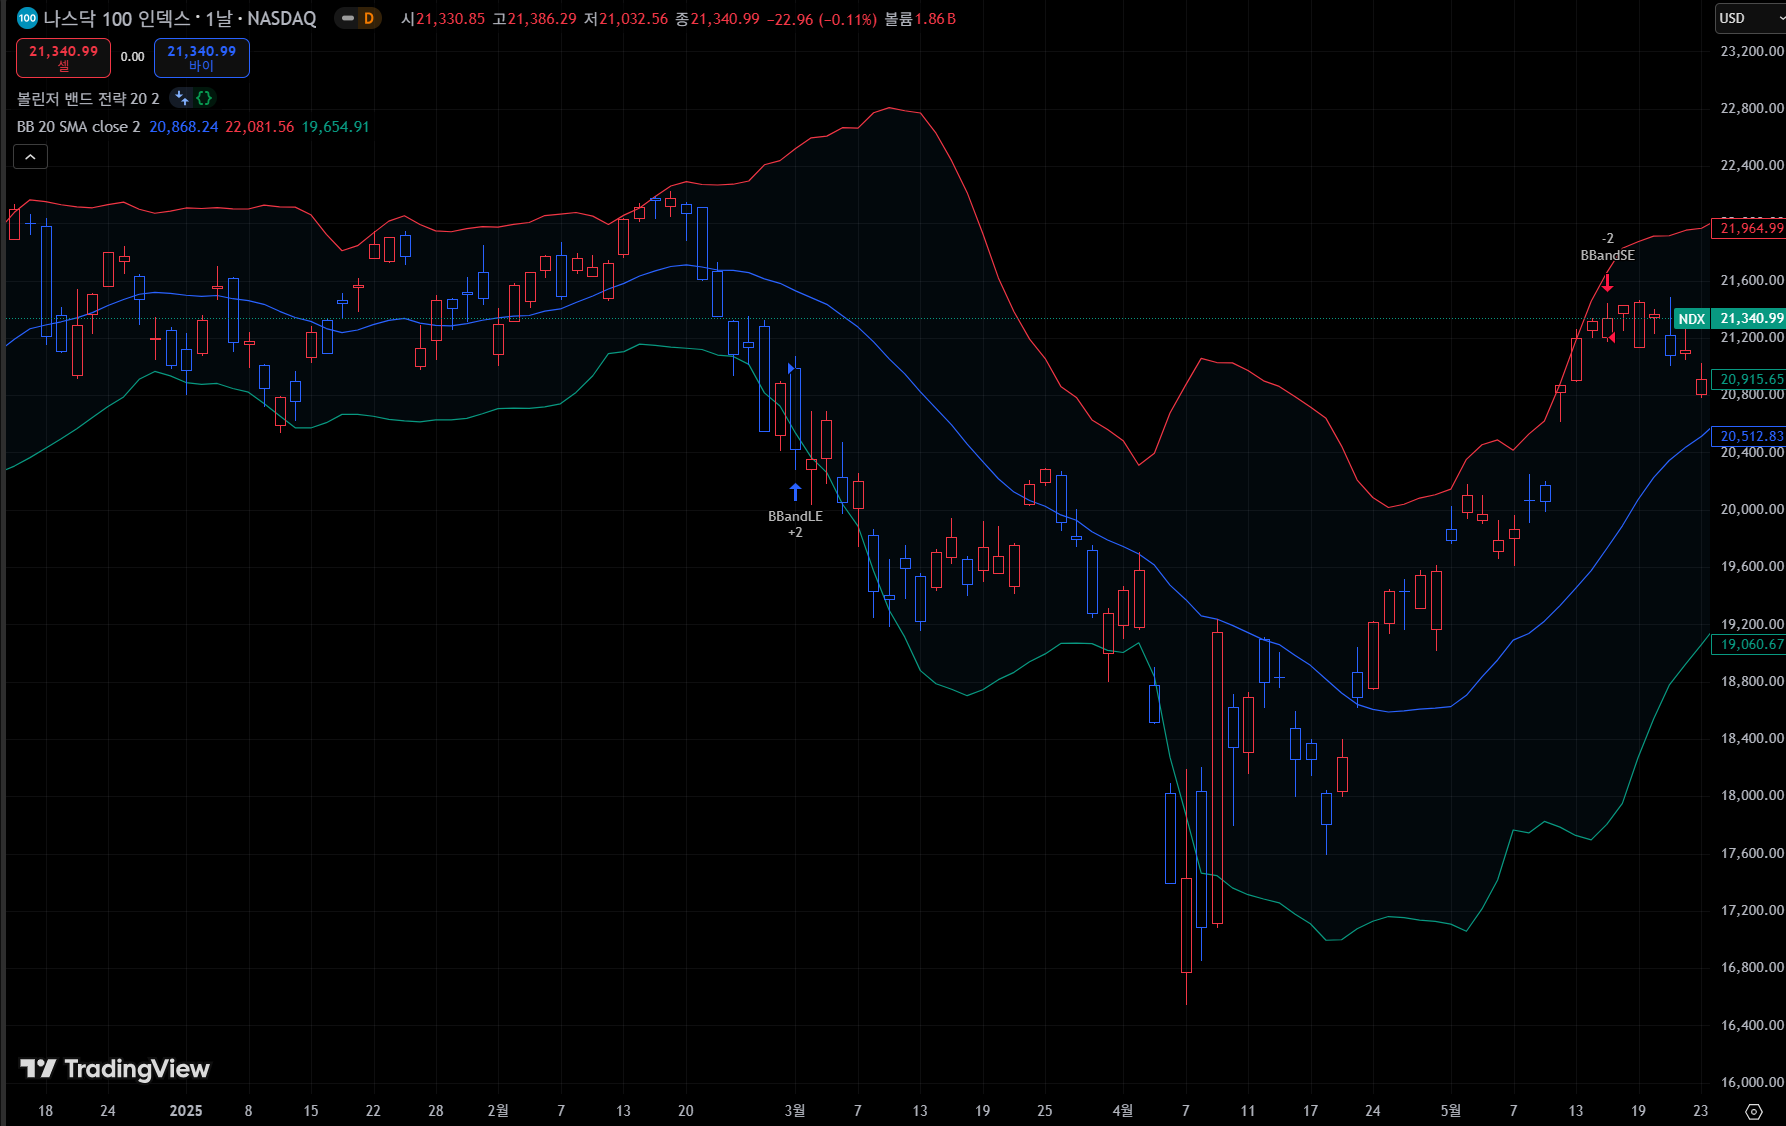The image size is (1786, 1126).
Task: Click the low value 저21,032.56
Action: (626, 19)
